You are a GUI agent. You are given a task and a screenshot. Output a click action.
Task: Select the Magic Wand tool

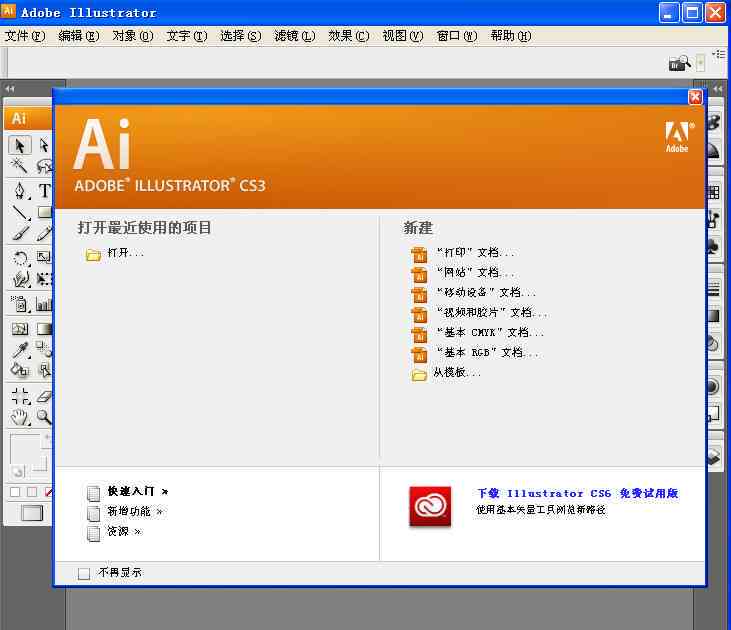(20, 166)
